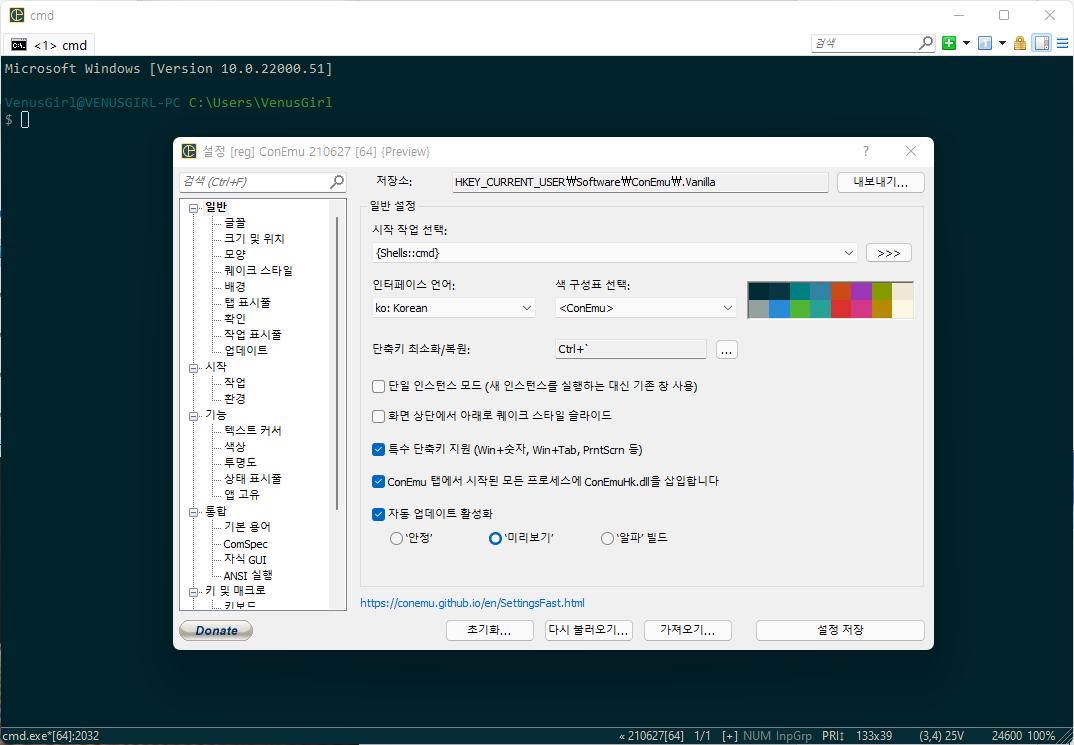Select ComSpec in the settings tree

pyautogui.click(x=245, y=544)
